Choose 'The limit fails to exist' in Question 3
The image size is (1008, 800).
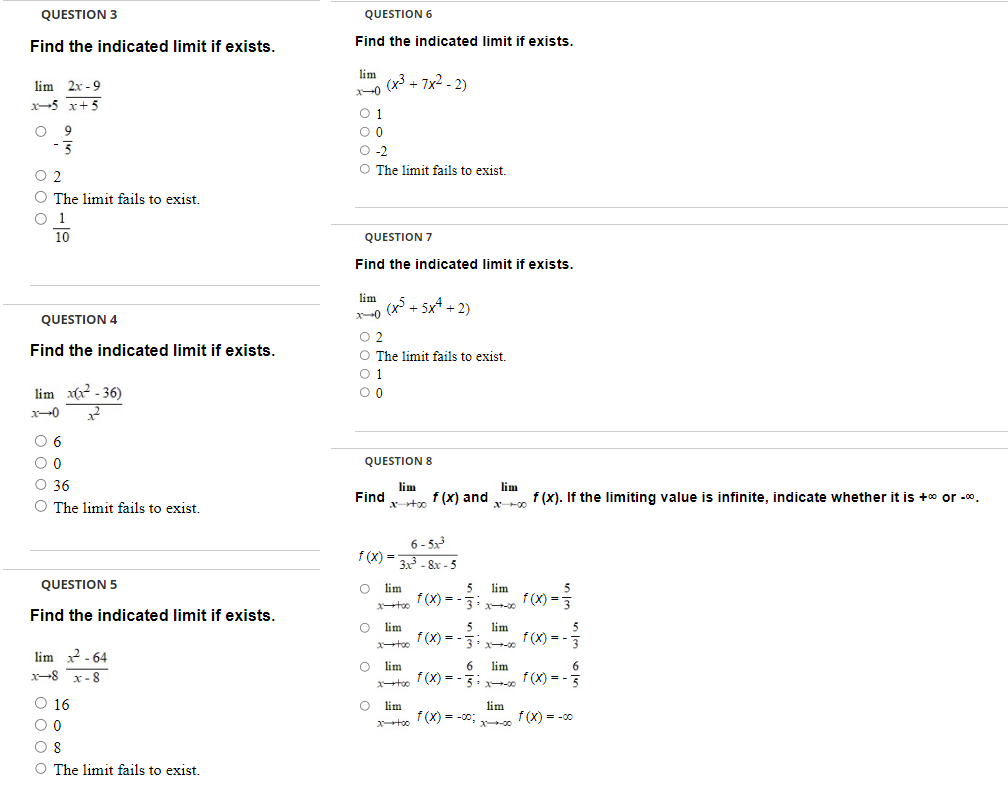40,195
